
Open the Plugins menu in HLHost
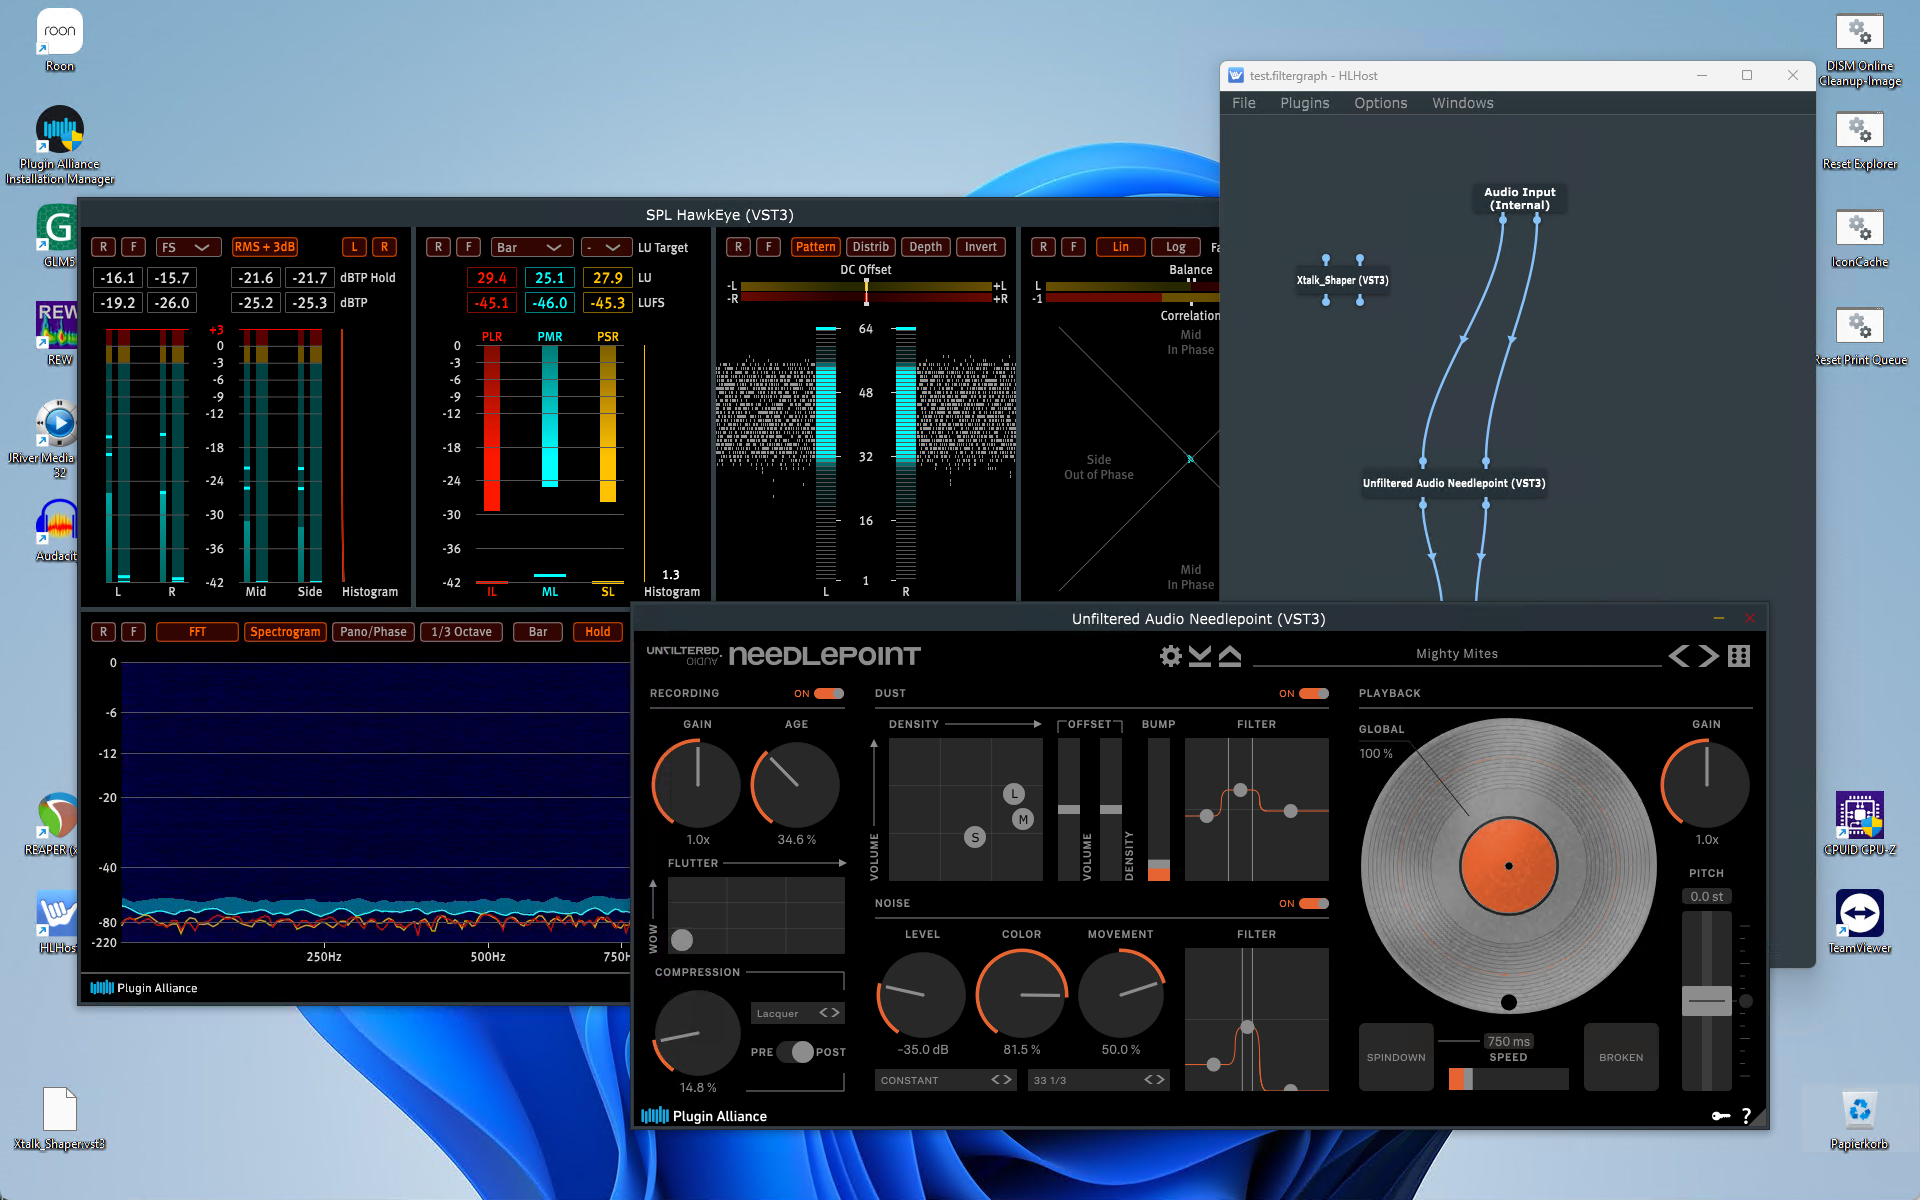point(1304,103)
